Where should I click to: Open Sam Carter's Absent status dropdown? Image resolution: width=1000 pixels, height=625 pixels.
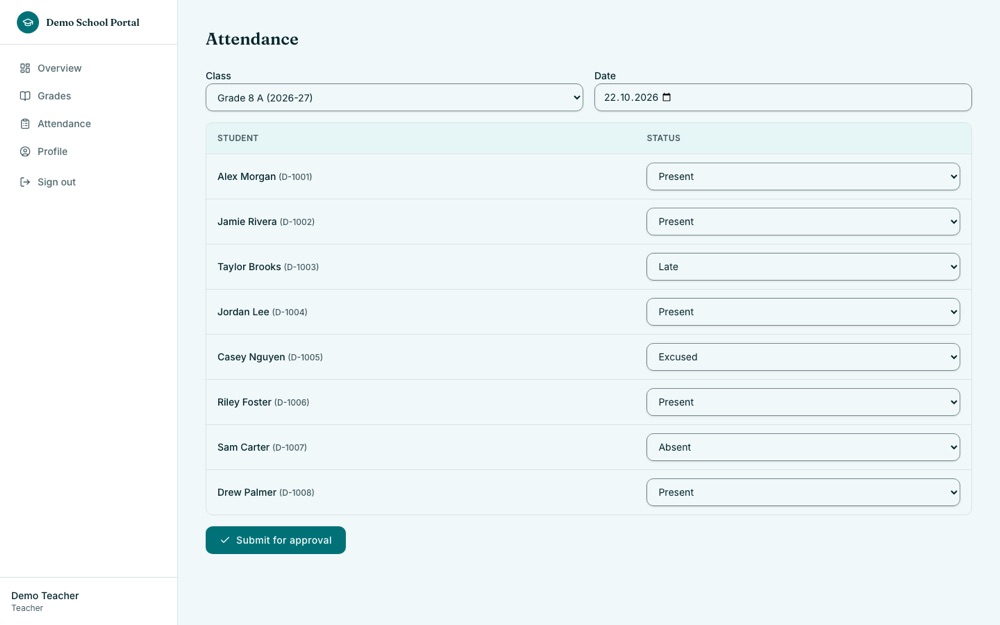803,447
